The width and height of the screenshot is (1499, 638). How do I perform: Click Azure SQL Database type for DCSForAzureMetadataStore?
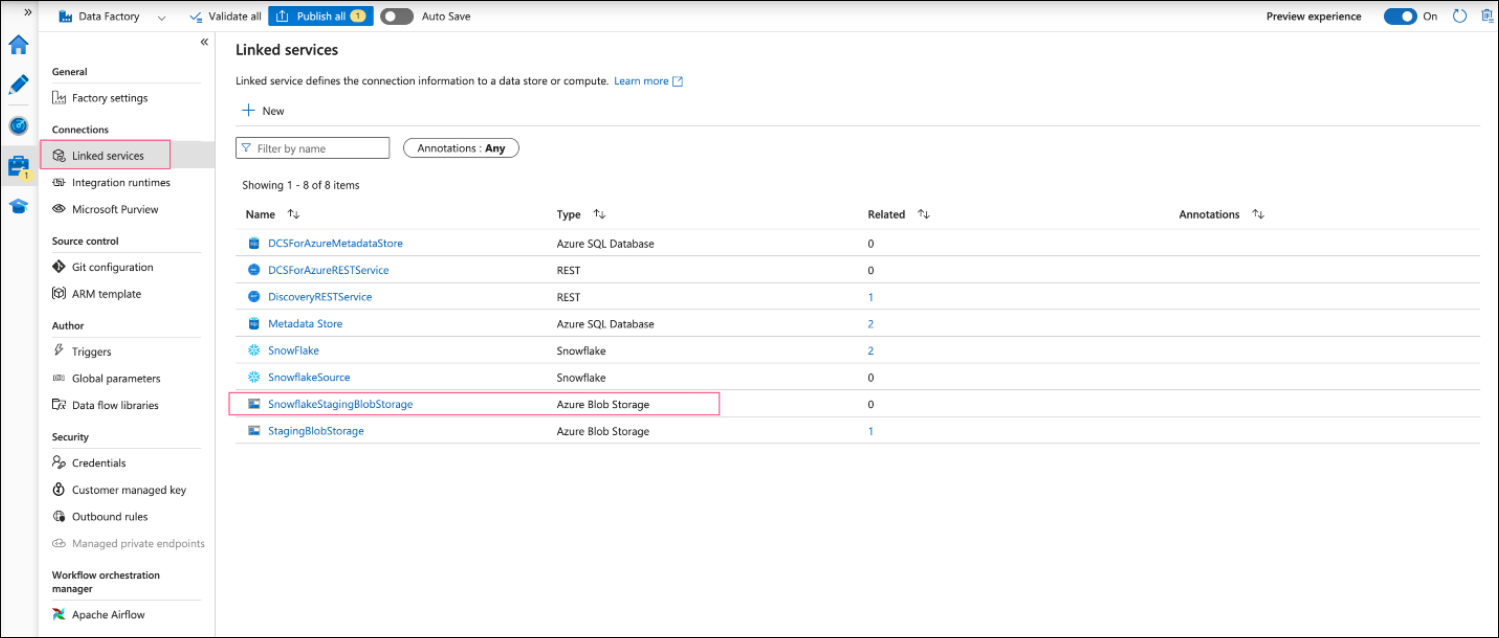(605, 243)
